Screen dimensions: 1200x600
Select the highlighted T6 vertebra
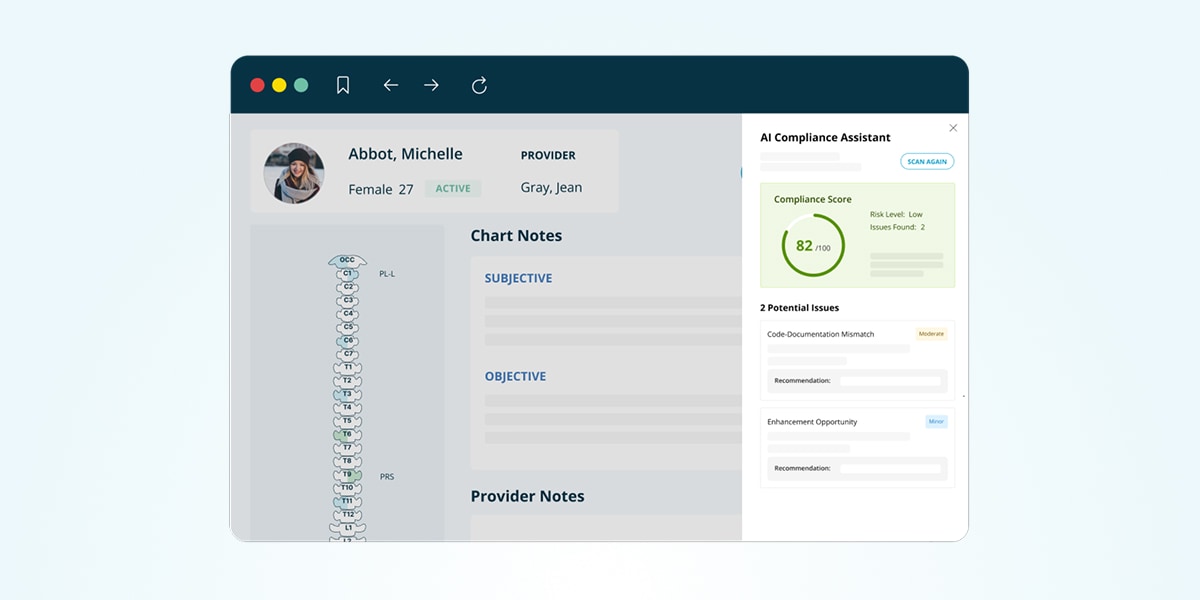345,432
